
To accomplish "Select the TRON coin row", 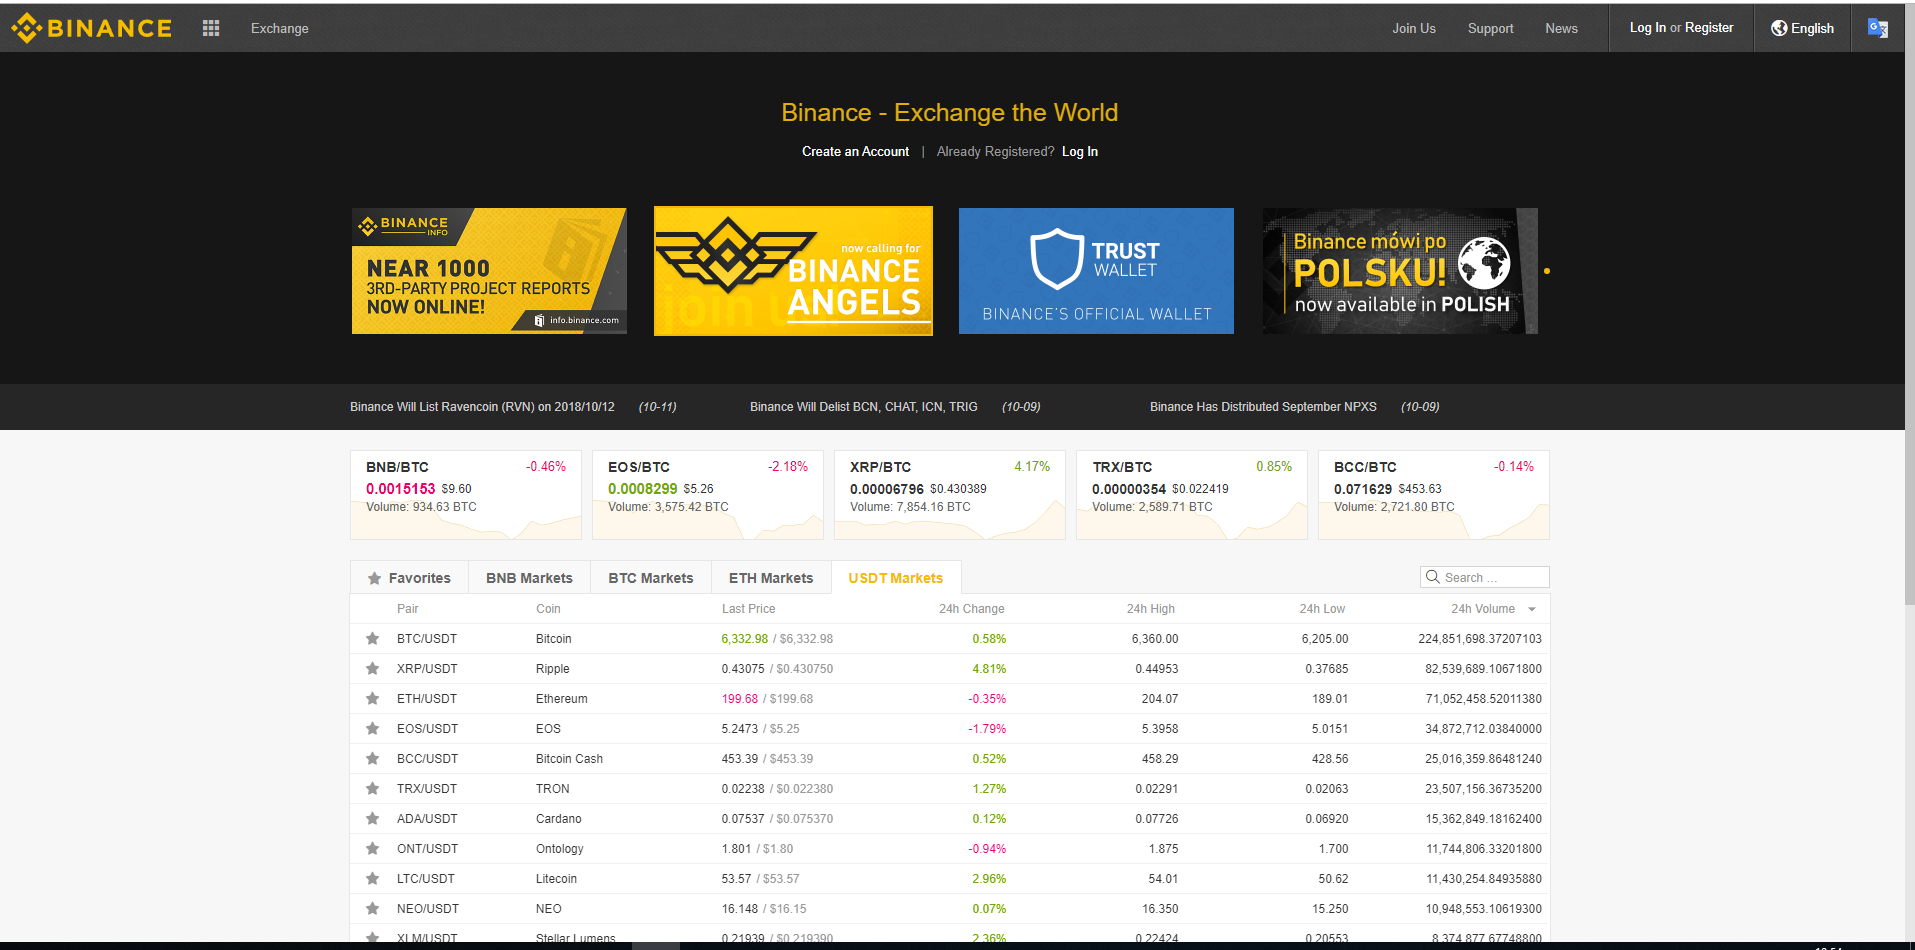I will (950, 789).
